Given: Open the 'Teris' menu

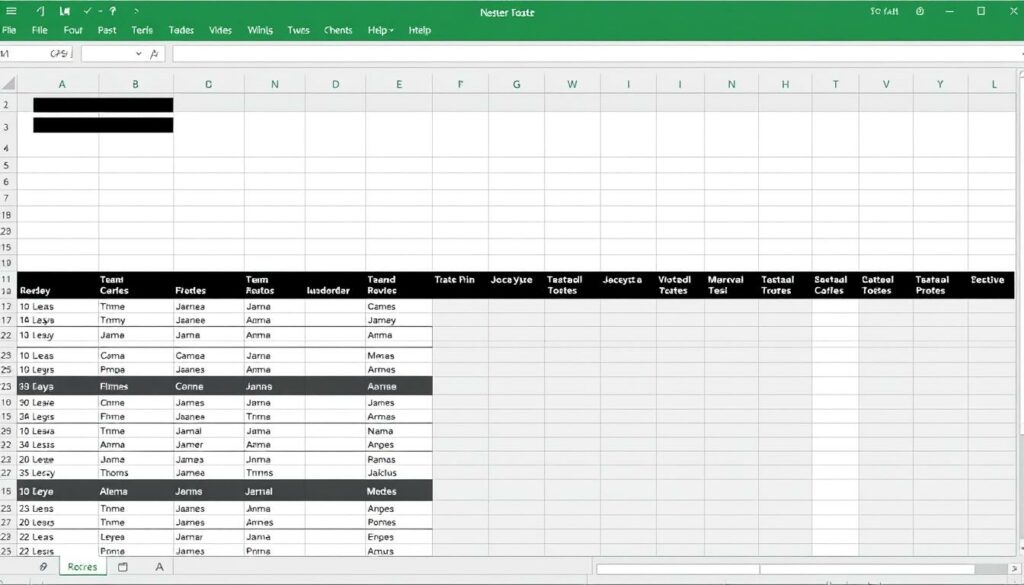Looking at the screenshot, I should tap(142, 30).
